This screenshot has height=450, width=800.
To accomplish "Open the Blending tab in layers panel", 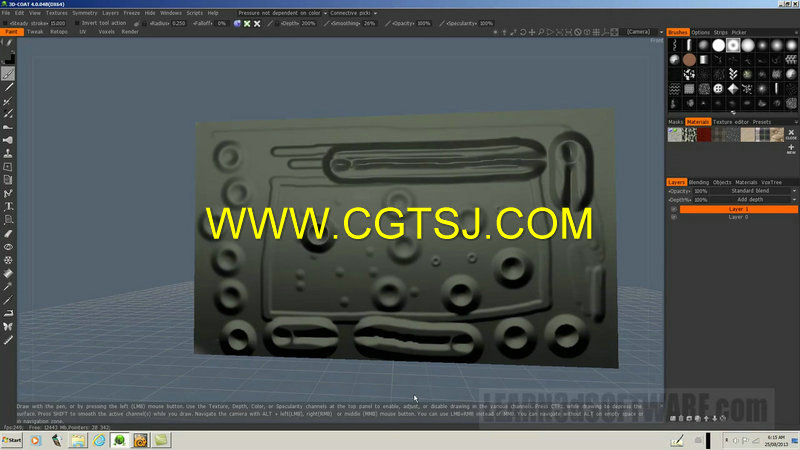I will [698, 183].
